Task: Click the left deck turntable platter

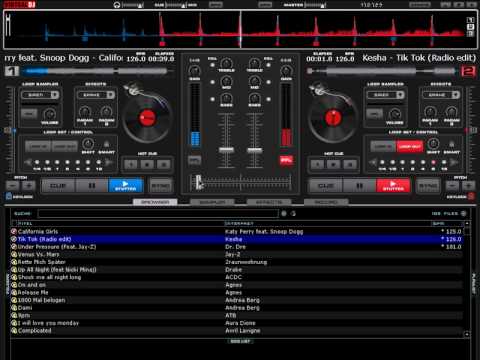Action: (x=147, y=118)
